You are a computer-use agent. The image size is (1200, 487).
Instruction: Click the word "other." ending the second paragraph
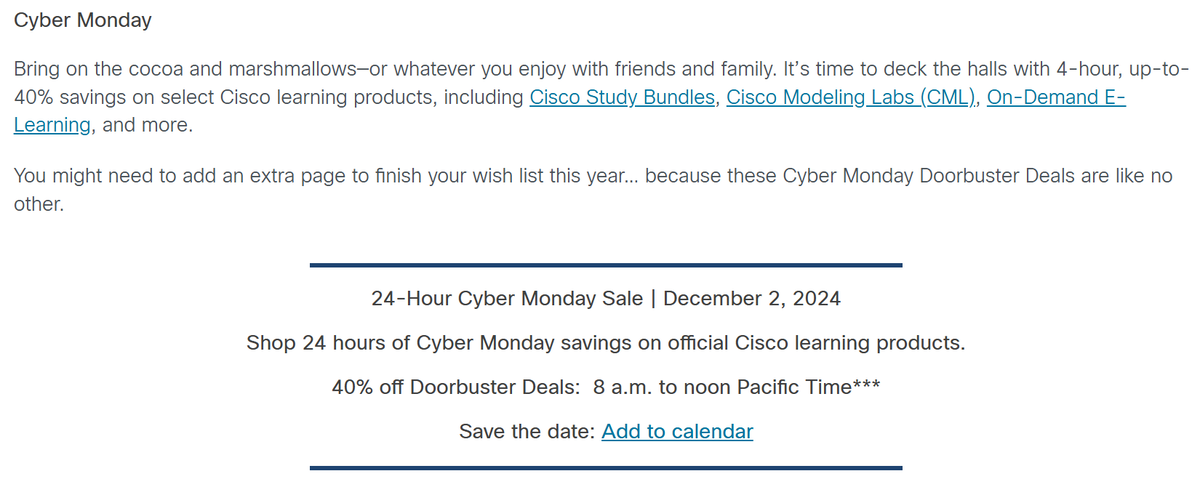pyautogui.click(x=39, y=205)
